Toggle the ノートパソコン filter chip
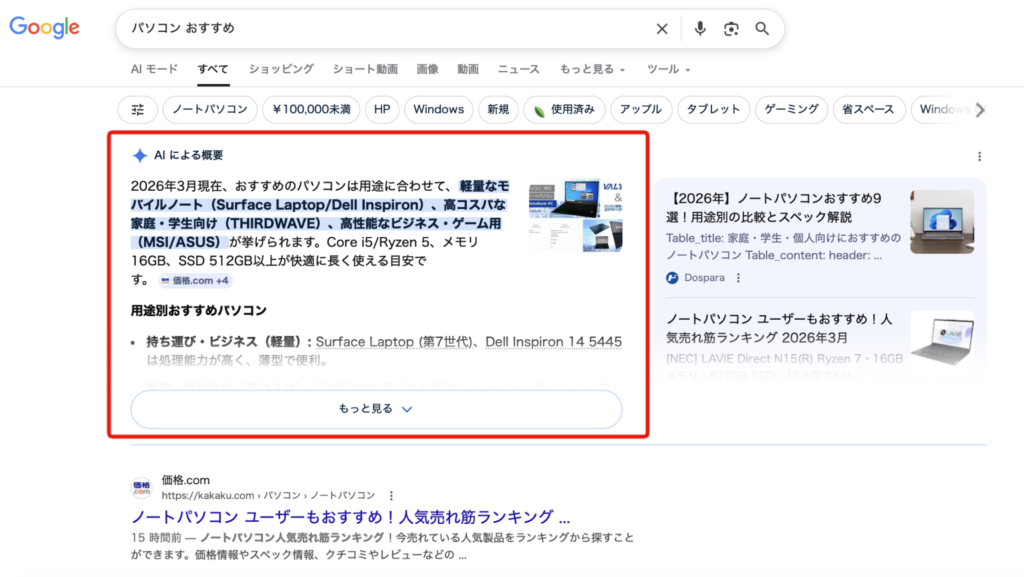This screenshot has width=1024, height=577. [210, 110]
